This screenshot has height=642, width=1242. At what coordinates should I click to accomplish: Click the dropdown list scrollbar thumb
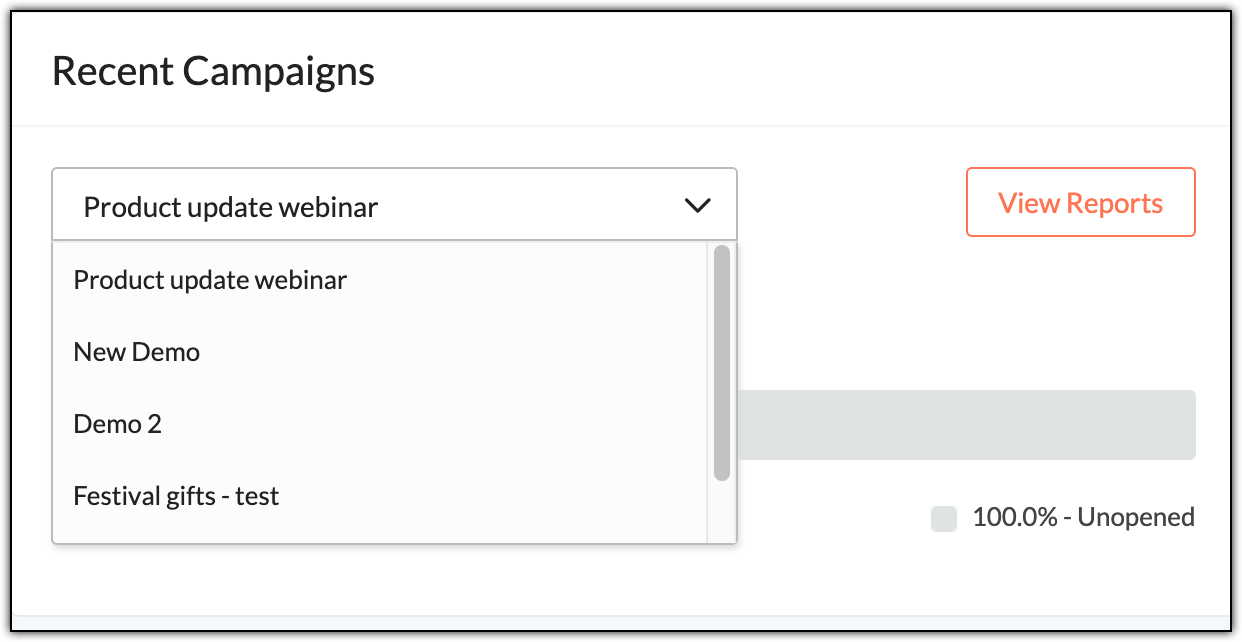[x=722, y=362]
